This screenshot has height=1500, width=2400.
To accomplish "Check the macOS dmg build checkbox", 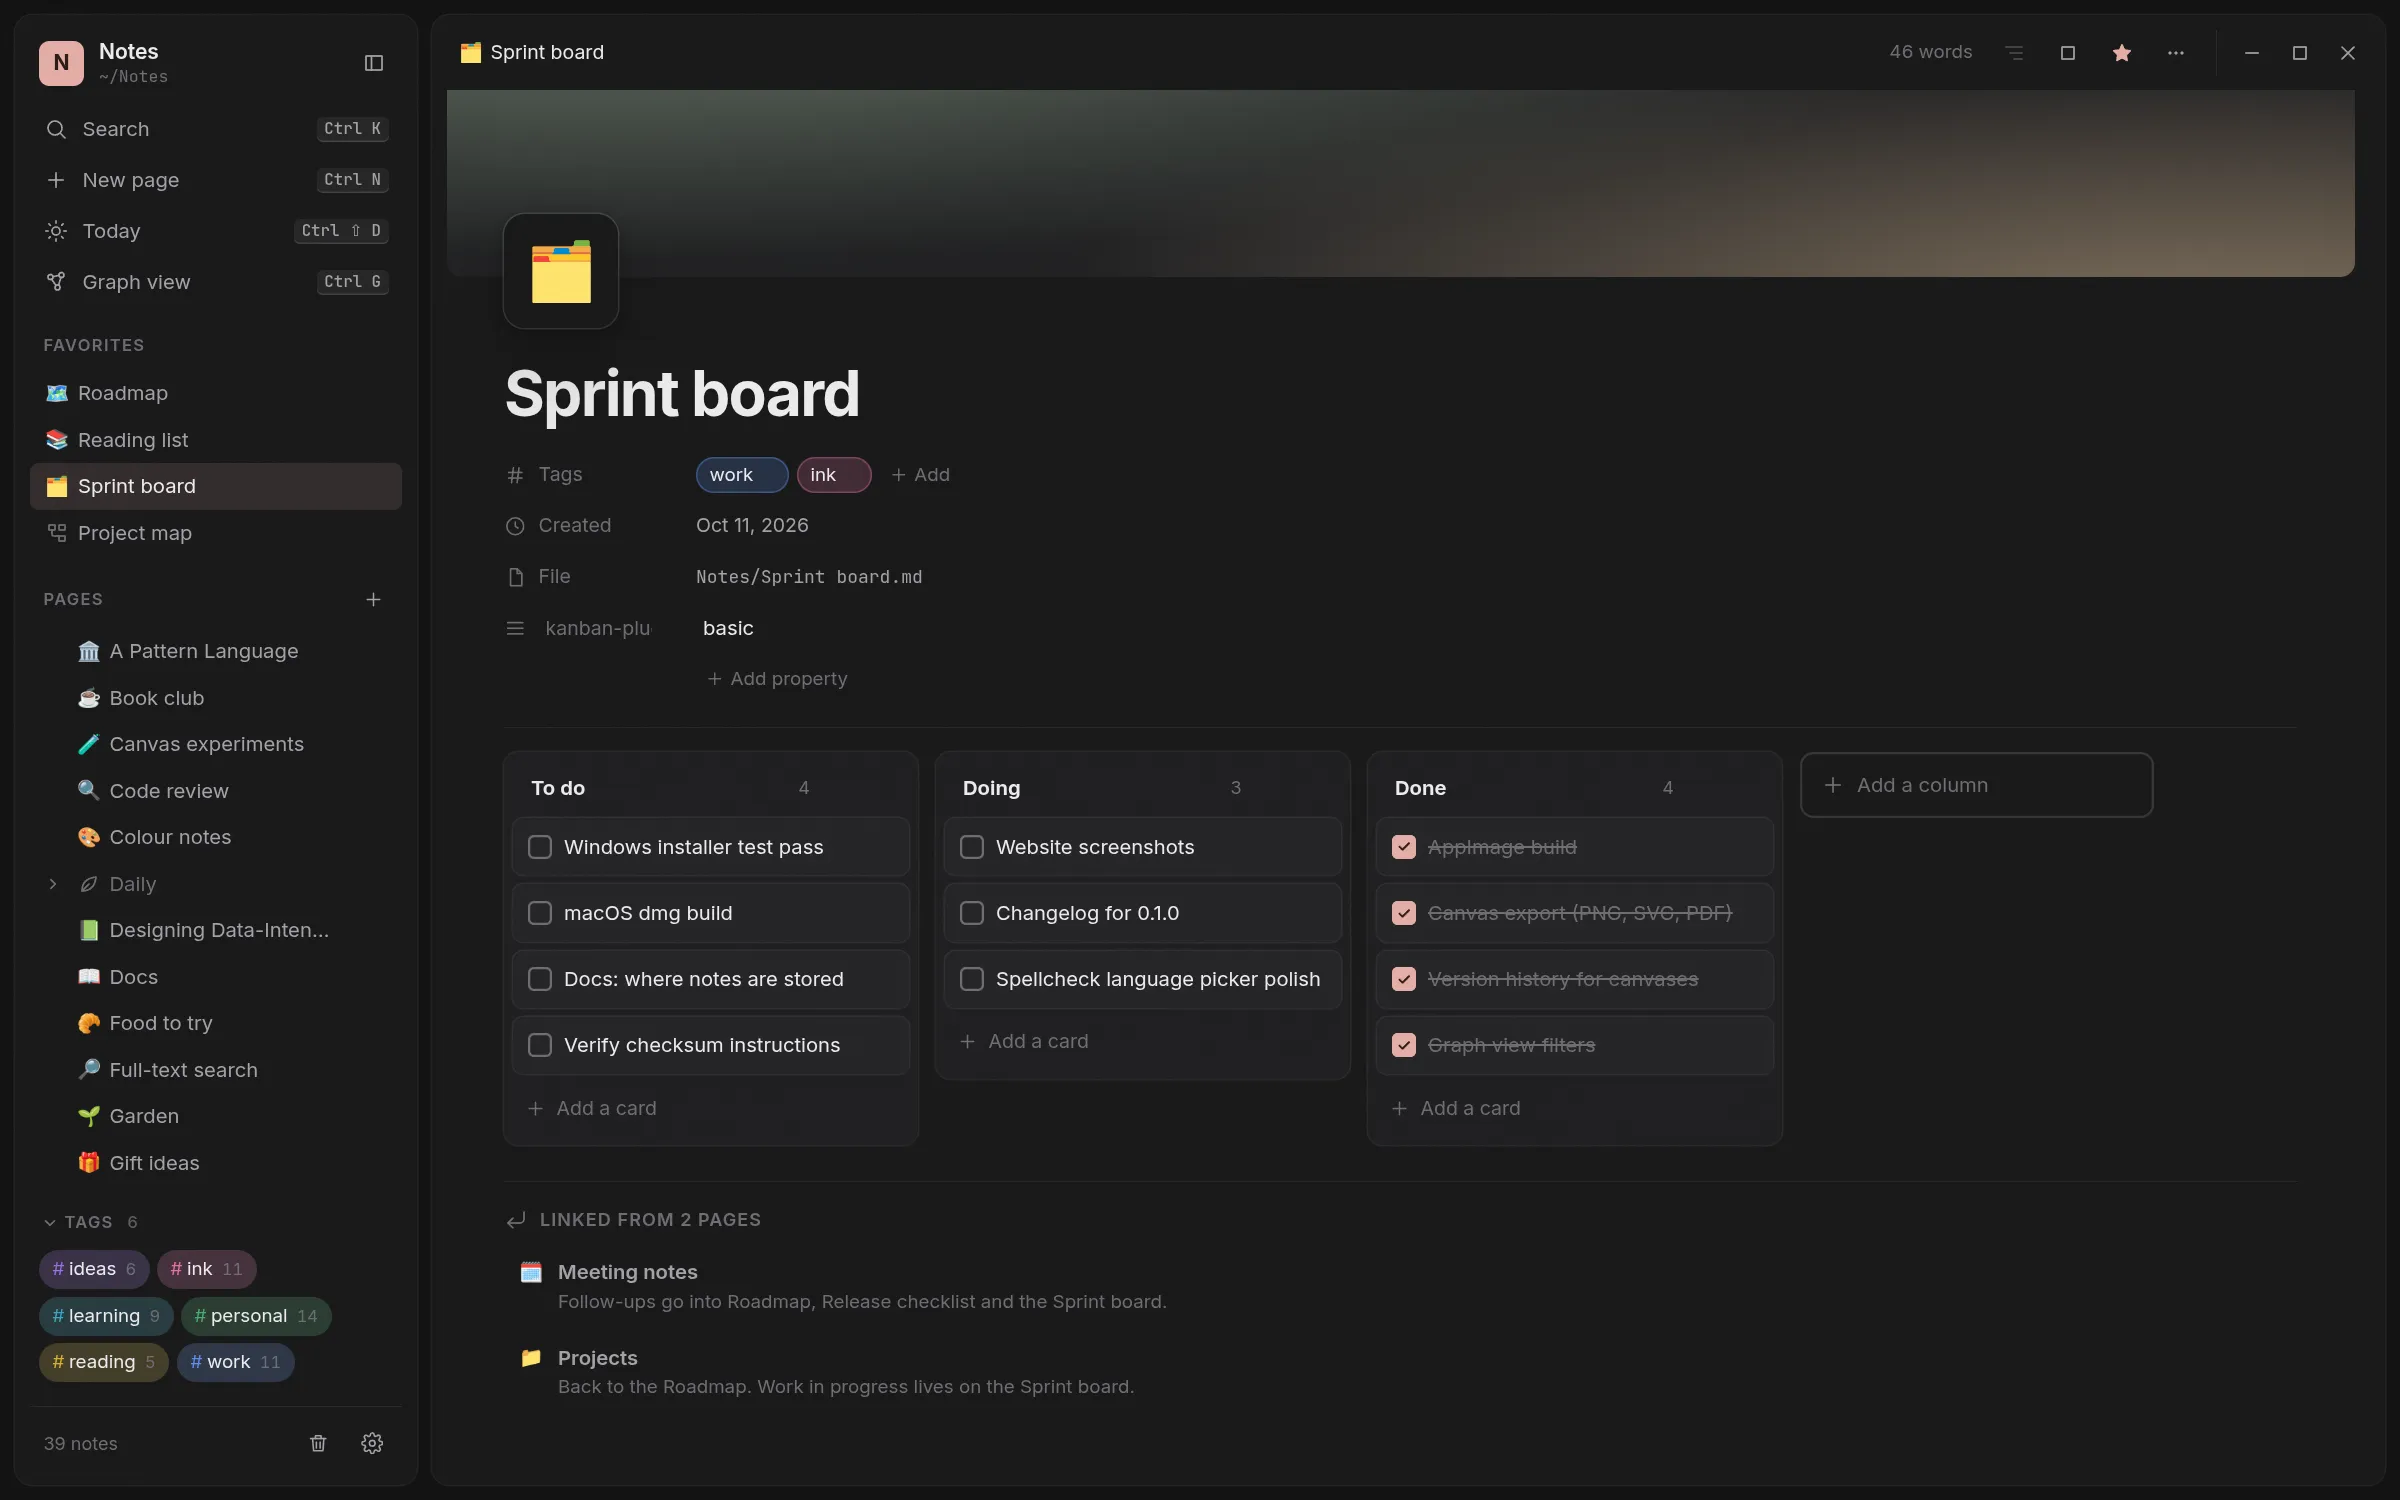I will [x=540, y=913].
